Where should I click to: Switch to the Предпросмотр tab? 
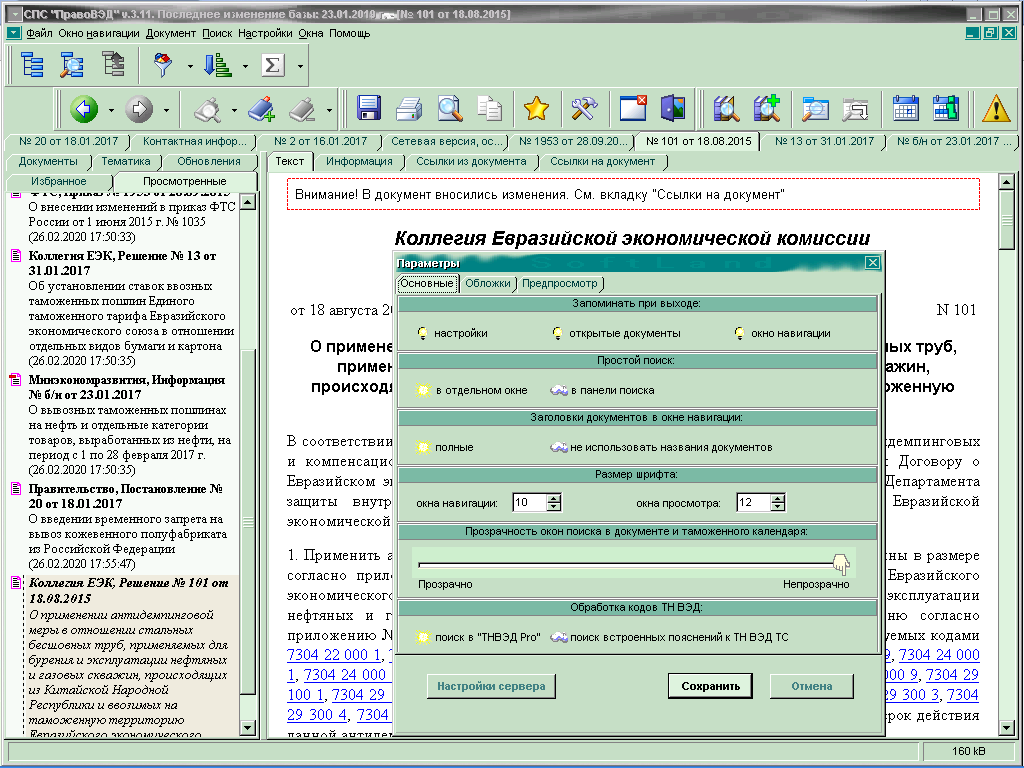[560, 283]
